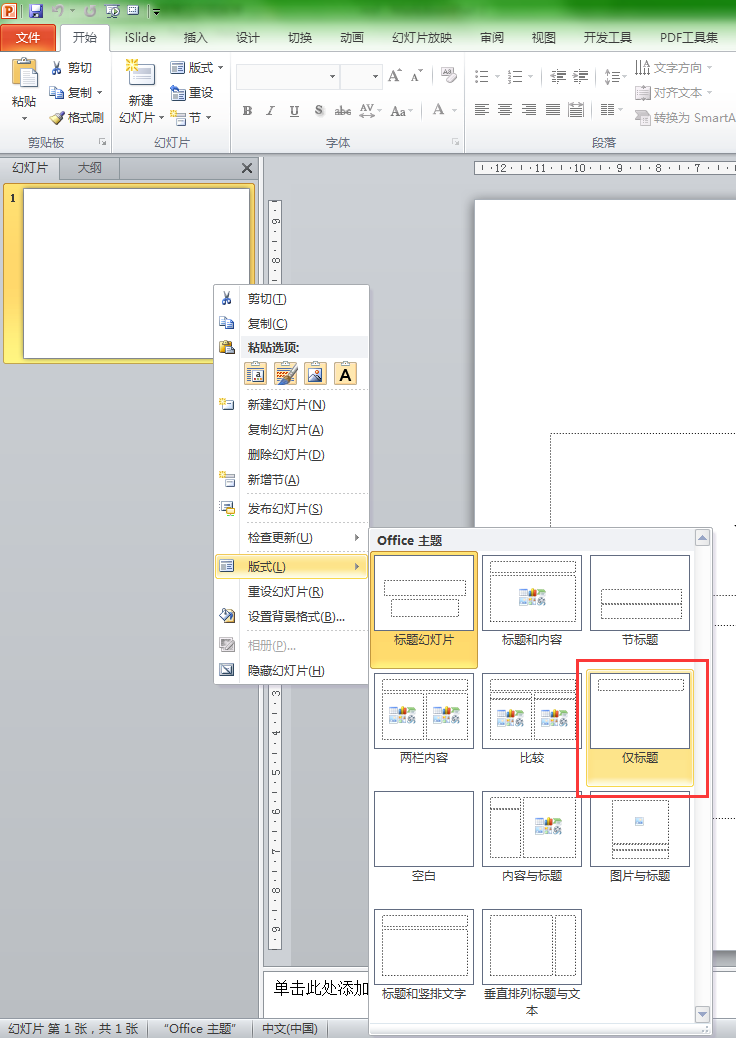Click layout gallery scroll up arrow

pyautogui.click(x=702, y=538)
